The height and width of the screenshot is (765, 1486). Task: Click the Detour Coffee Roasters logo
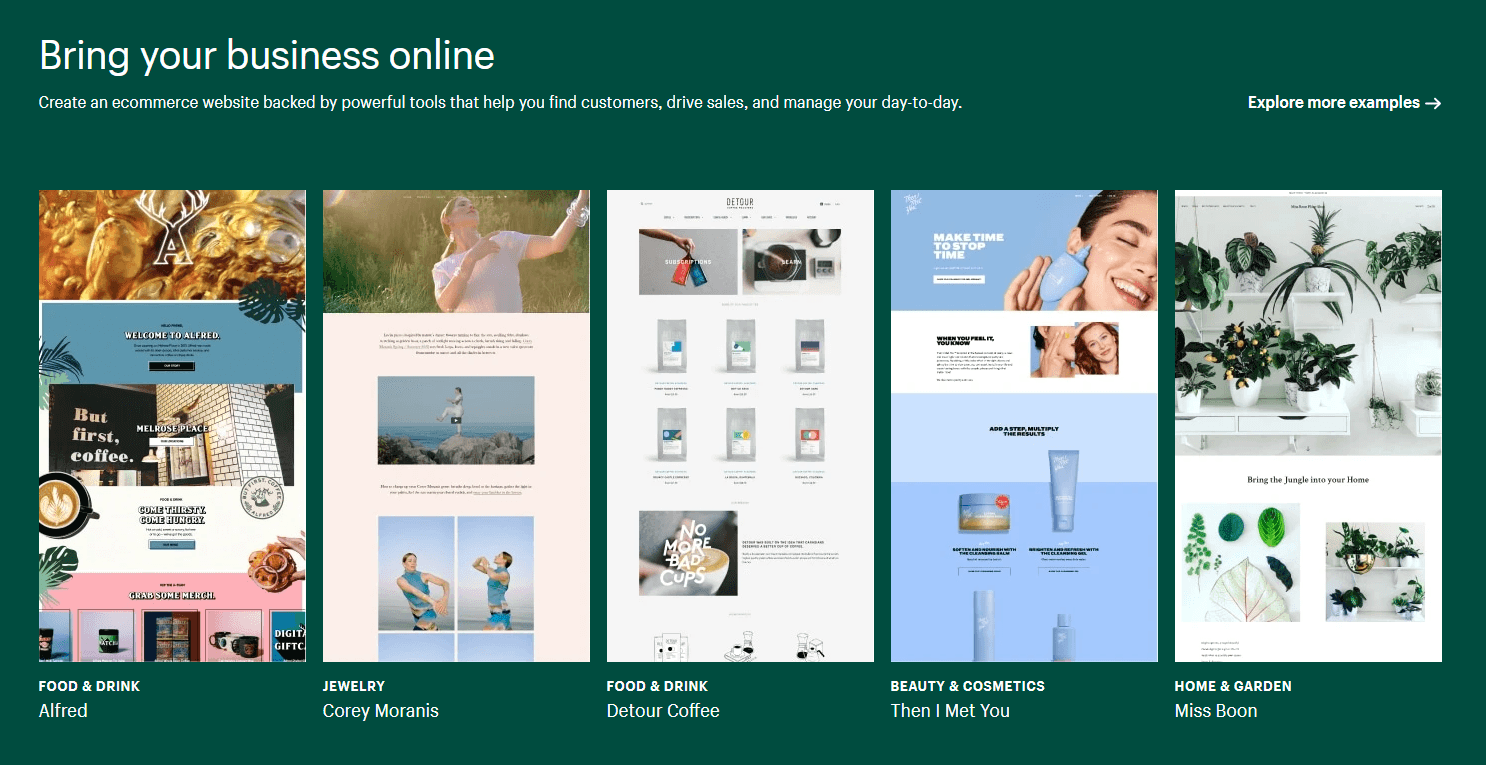coord(740,204)
